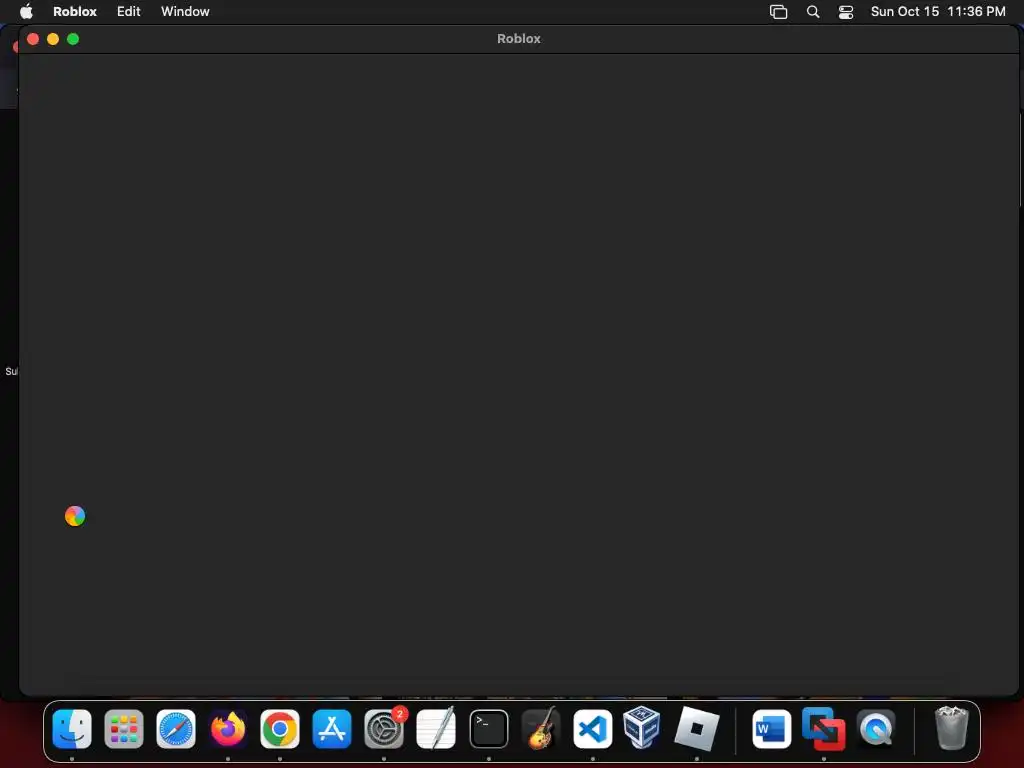Launch Finder from the Dock
This screenshot has width=1024, height=768.
(72, 729)
